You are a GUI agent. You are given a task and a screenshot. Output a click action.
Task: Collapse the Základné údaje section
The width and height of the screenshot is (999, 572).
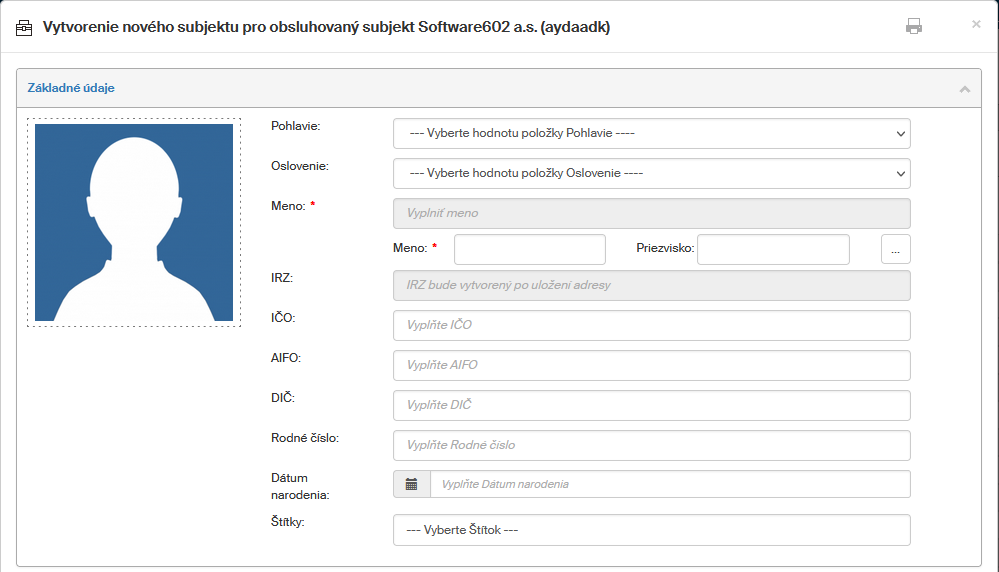964,89
